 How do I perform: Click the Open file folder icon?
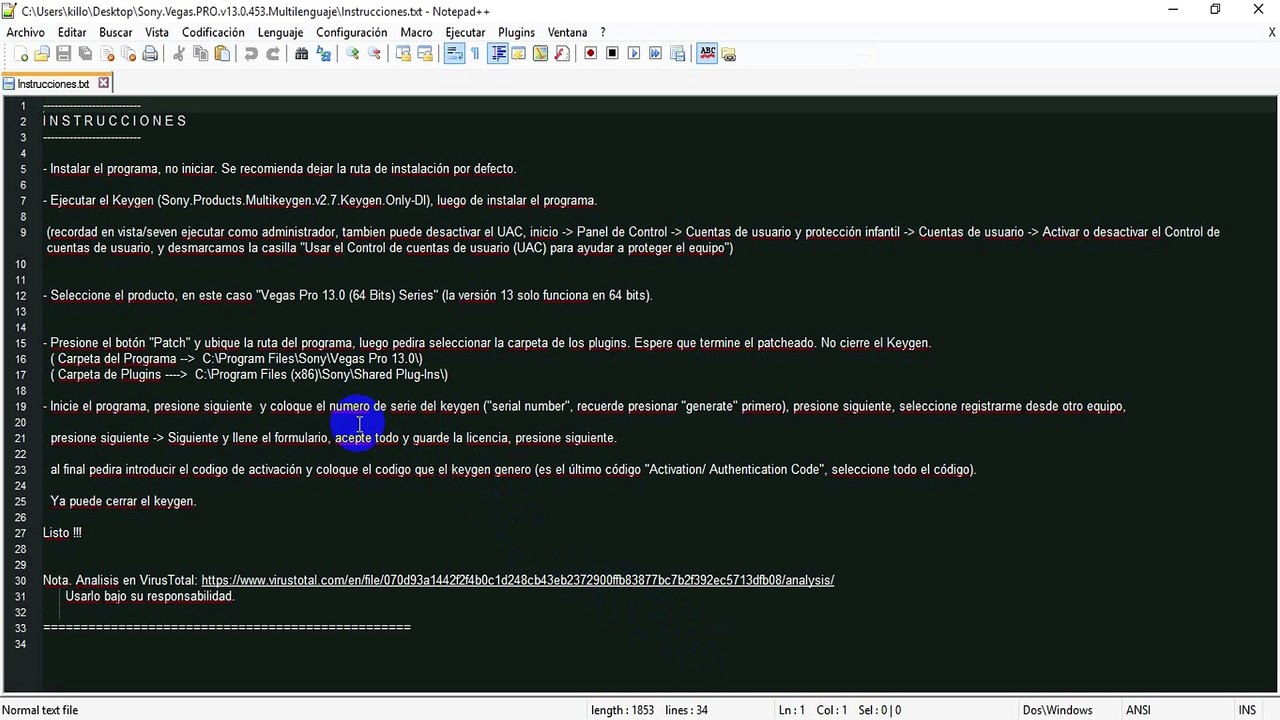42,54
